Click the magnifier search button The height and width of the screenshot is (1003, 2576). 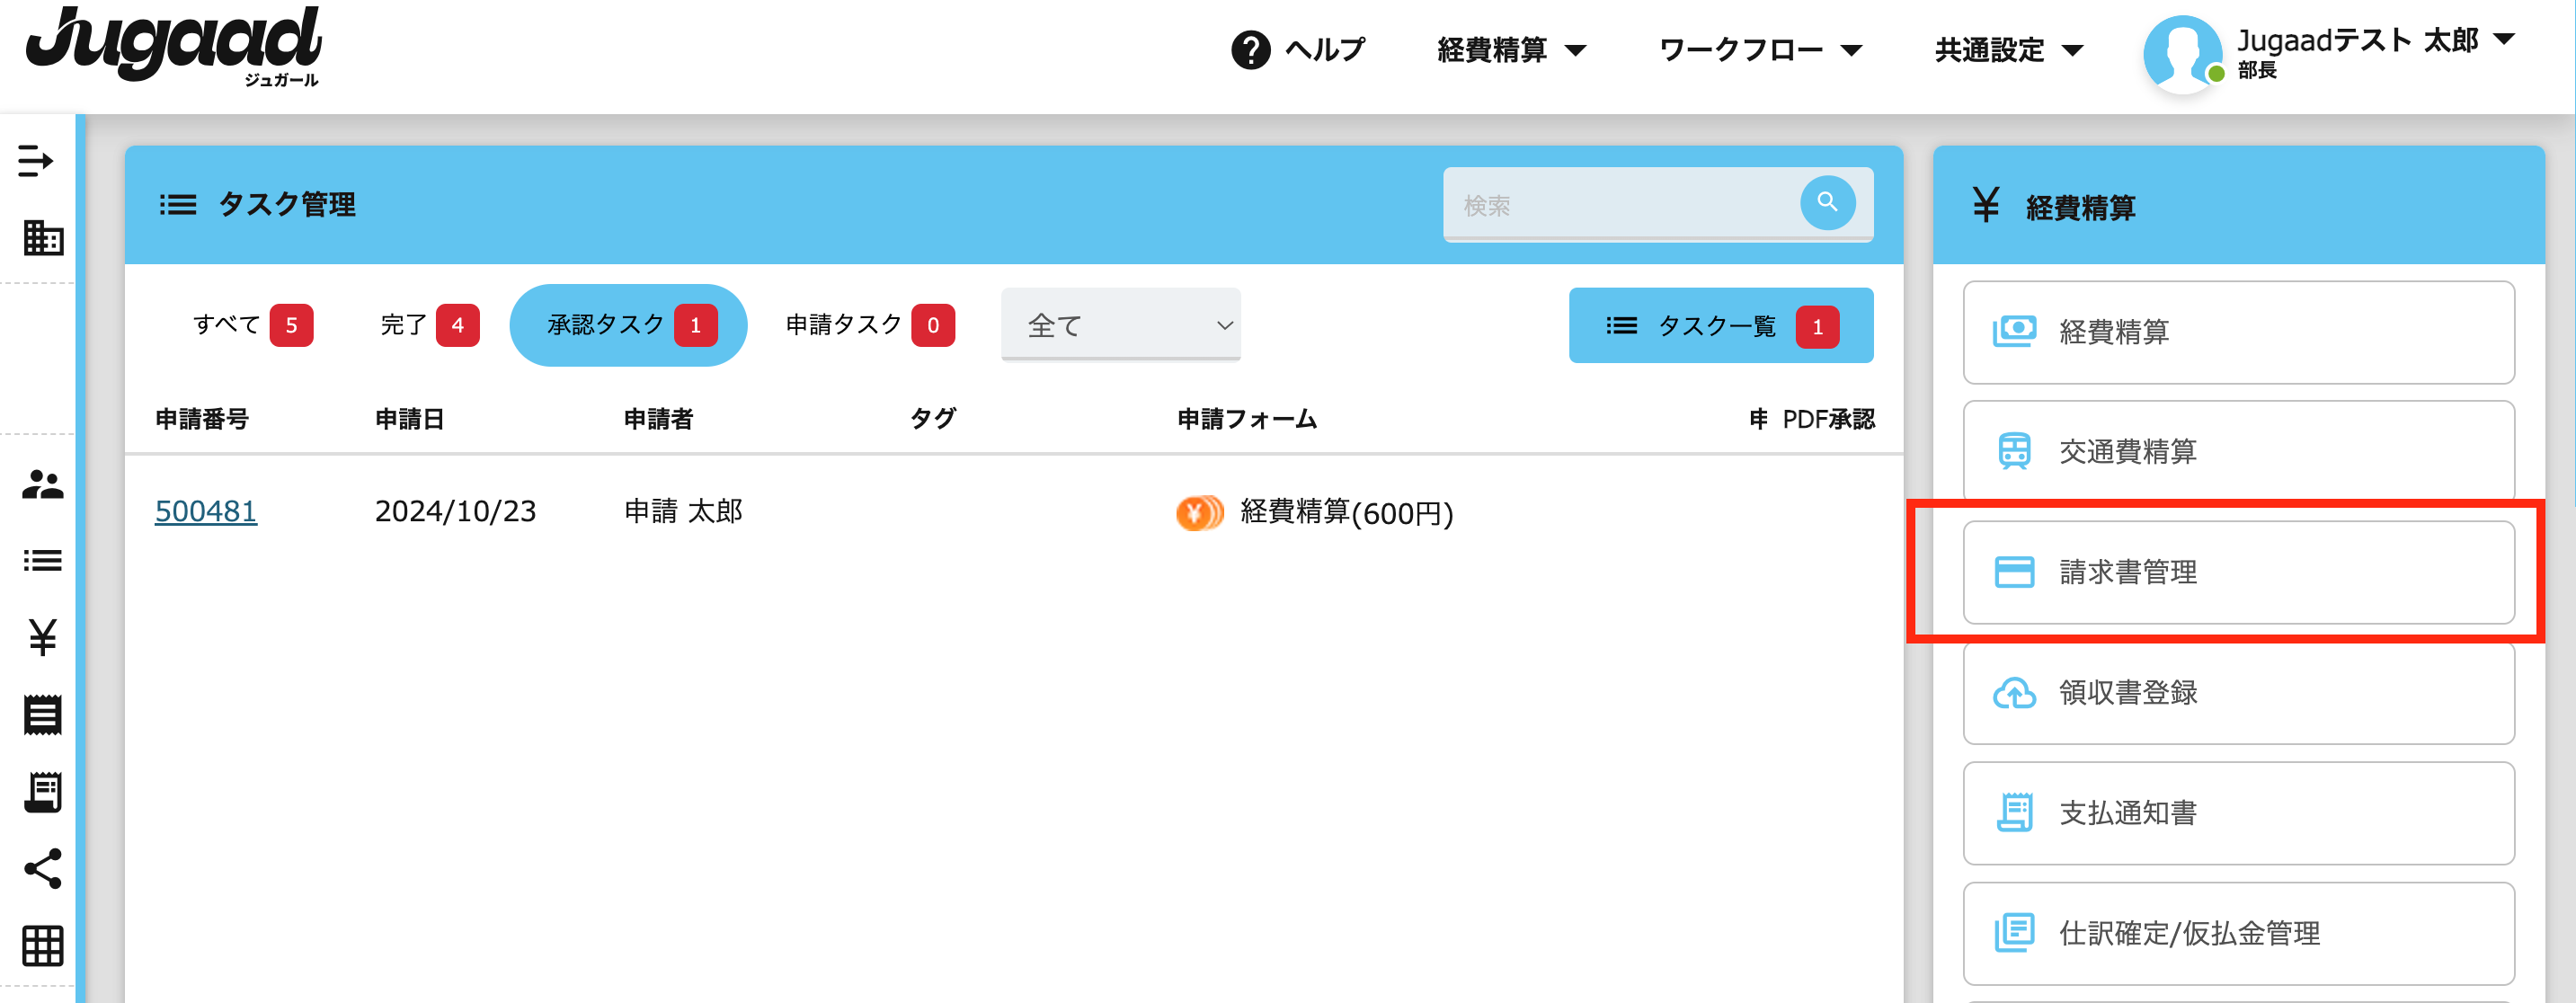(1827, 203)
